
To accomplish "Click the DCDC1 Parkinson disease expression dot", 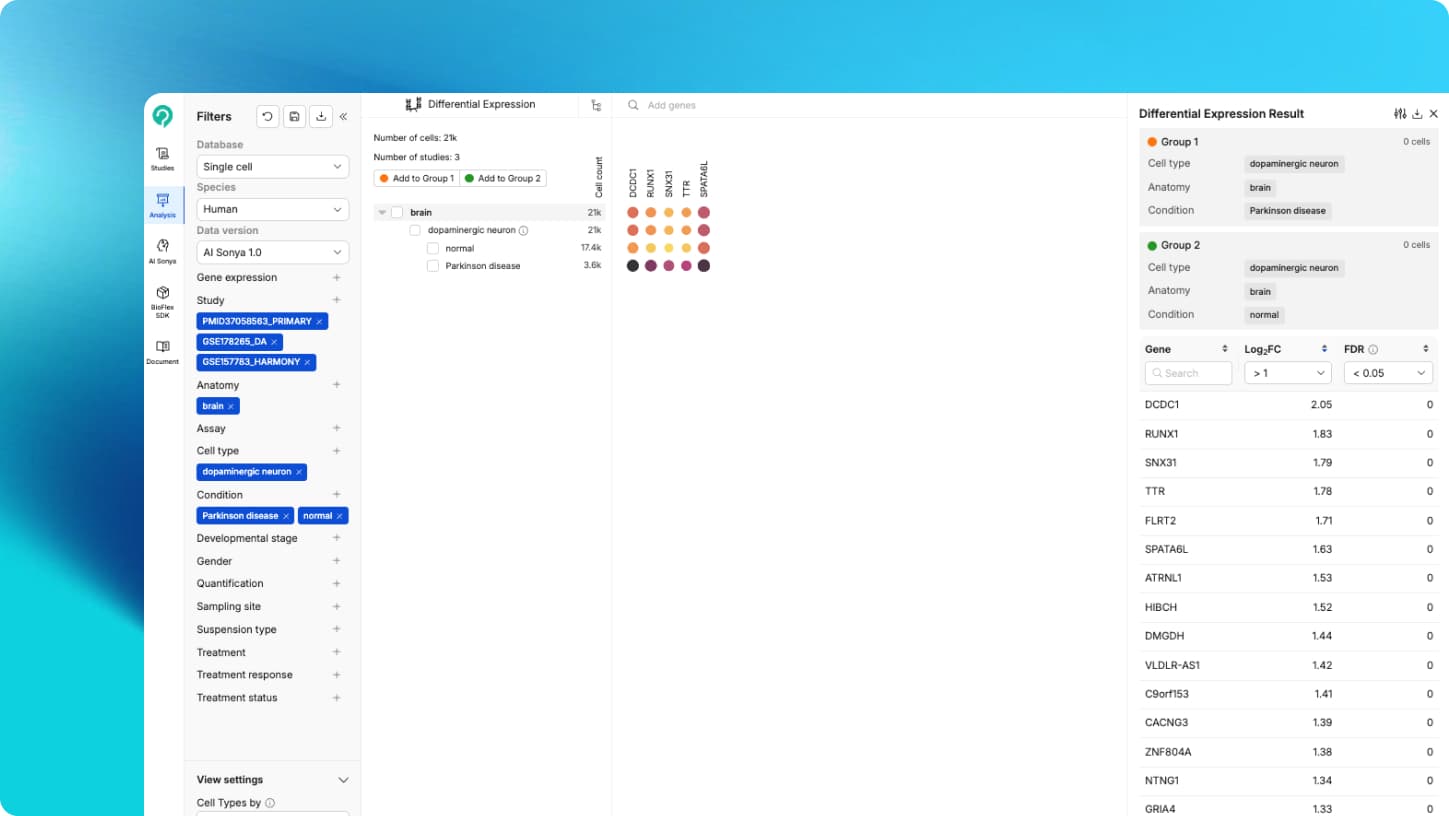I will coord(633,266).
